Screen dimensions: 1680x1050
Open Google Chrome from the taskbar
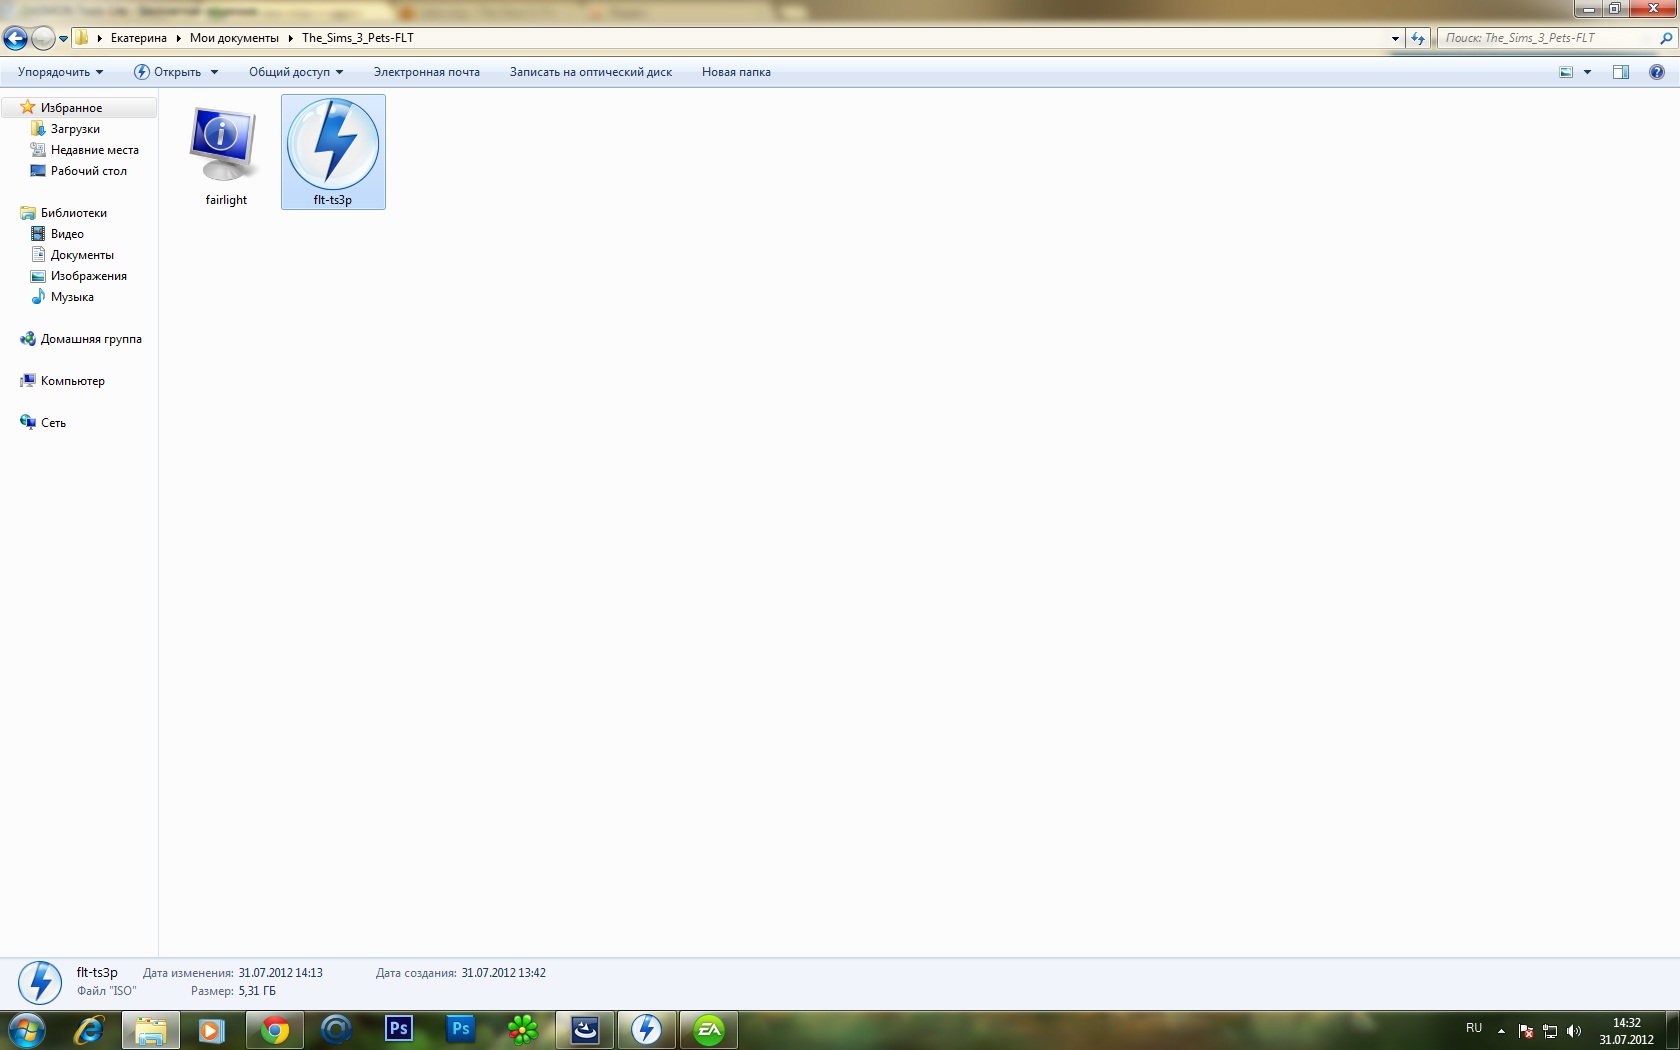[x=274, y=1029]
